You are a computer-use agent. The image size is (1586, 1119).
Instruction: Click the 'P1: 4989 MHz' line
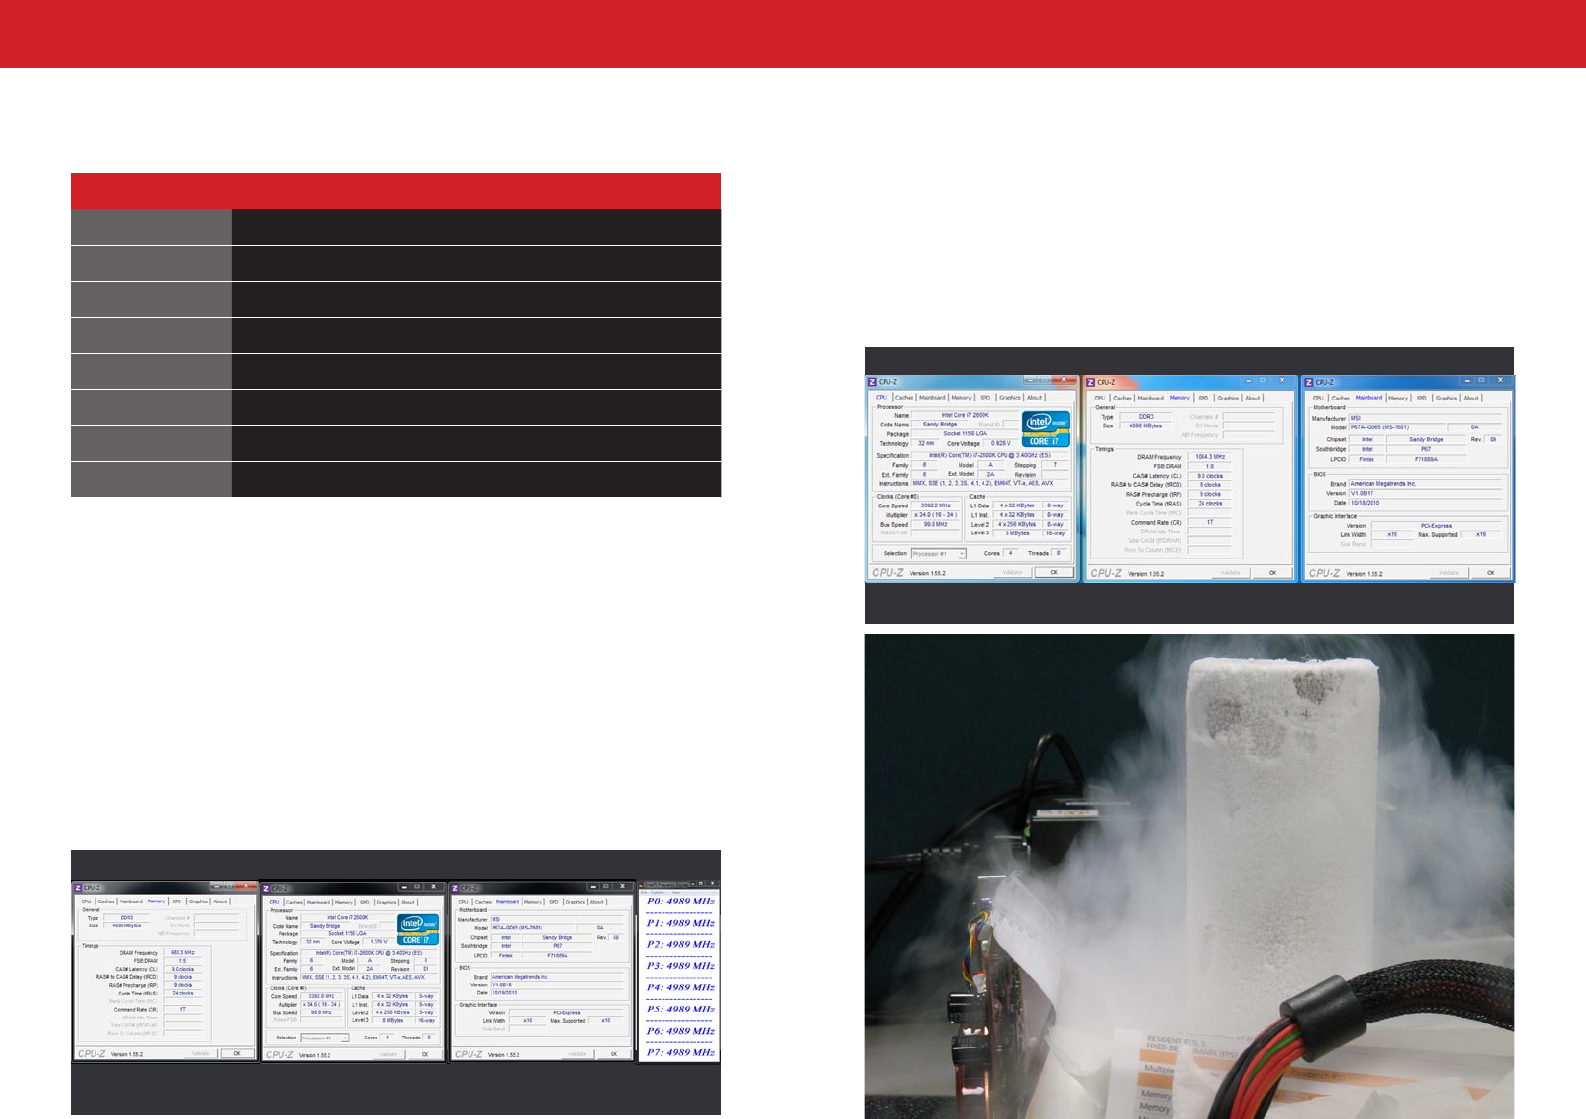681,923
